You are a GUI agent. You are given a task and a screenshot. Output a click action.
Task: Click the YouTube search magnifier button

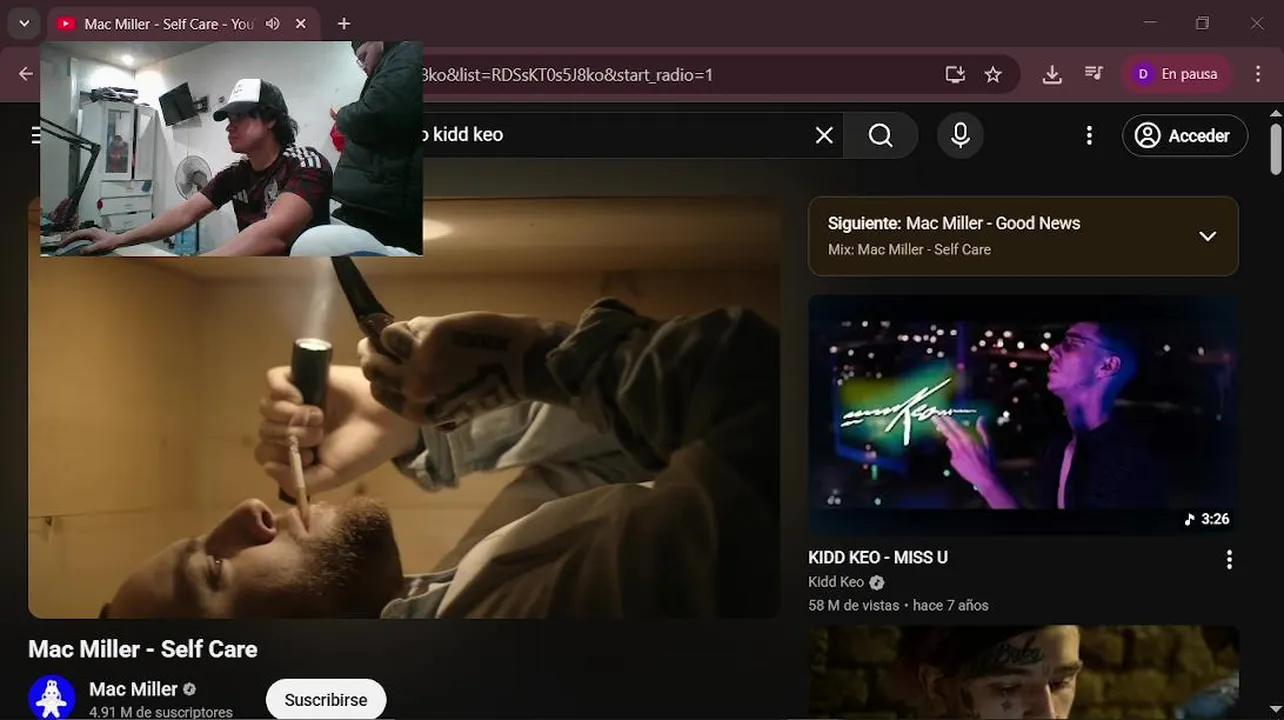point(880,135)
